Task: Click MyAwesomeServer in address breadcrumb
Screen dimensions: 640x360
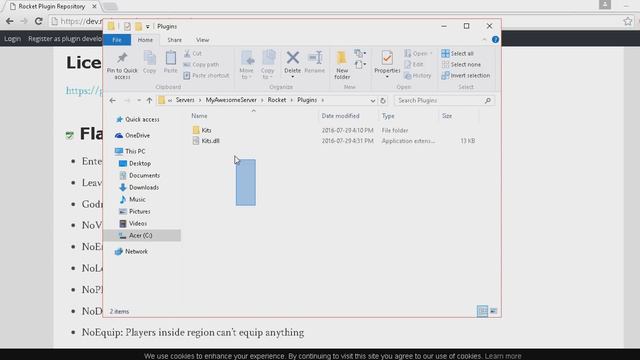Action: tap(231, 100)
